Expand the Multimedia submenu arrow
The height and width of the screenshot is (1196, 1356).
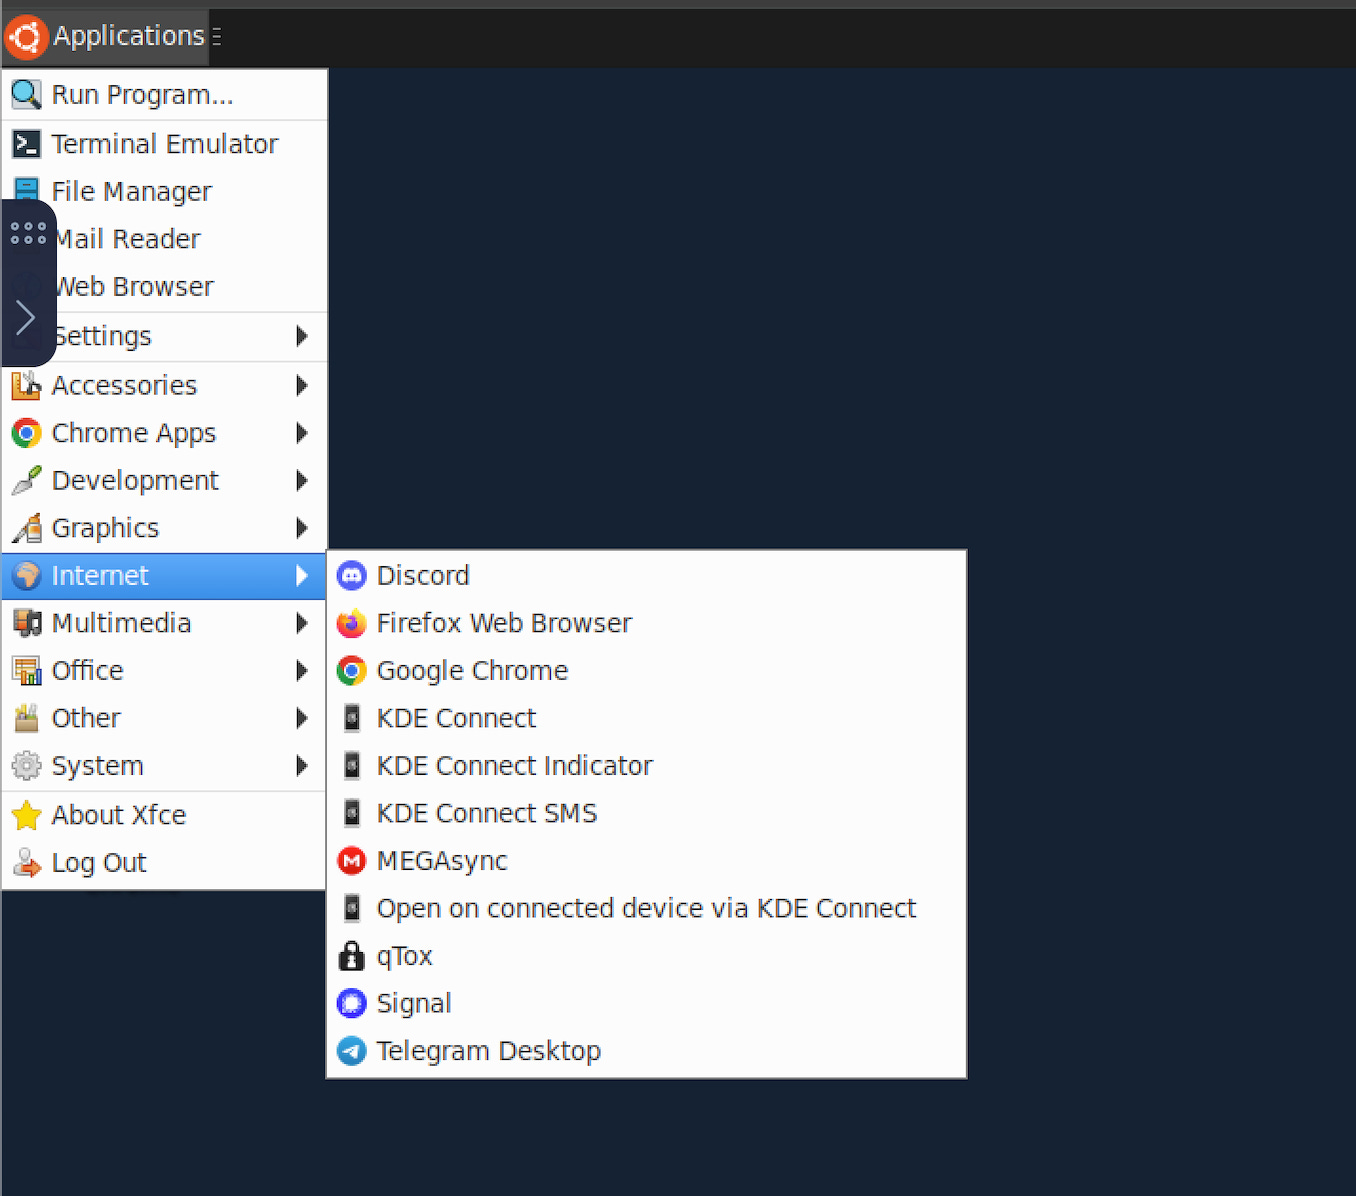click(x=302, y=623)
